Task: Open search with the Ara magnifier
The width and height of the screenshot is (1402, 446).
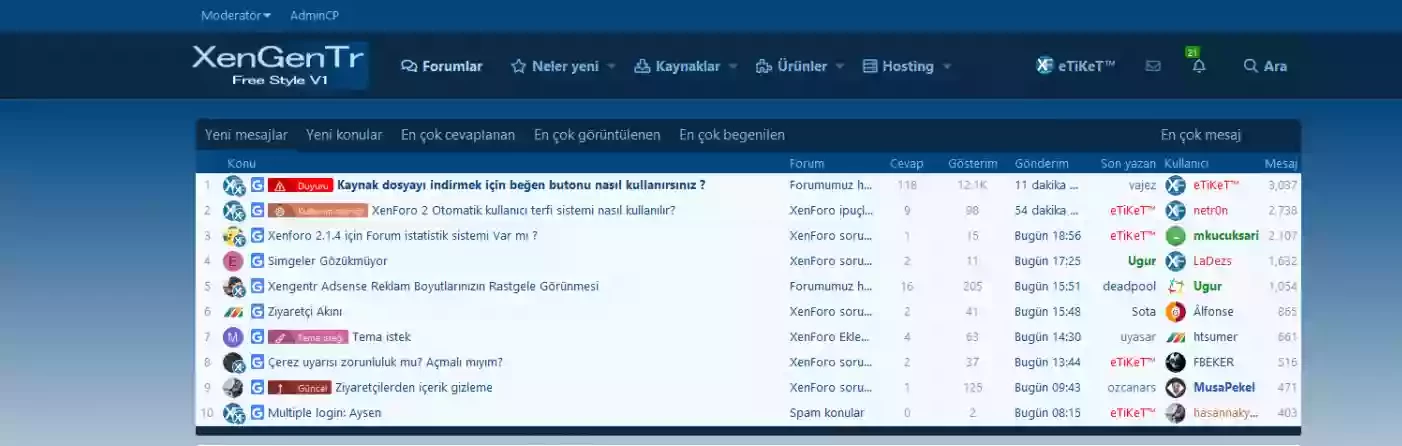Action: pyautogui.click(x=1265, y=66)
